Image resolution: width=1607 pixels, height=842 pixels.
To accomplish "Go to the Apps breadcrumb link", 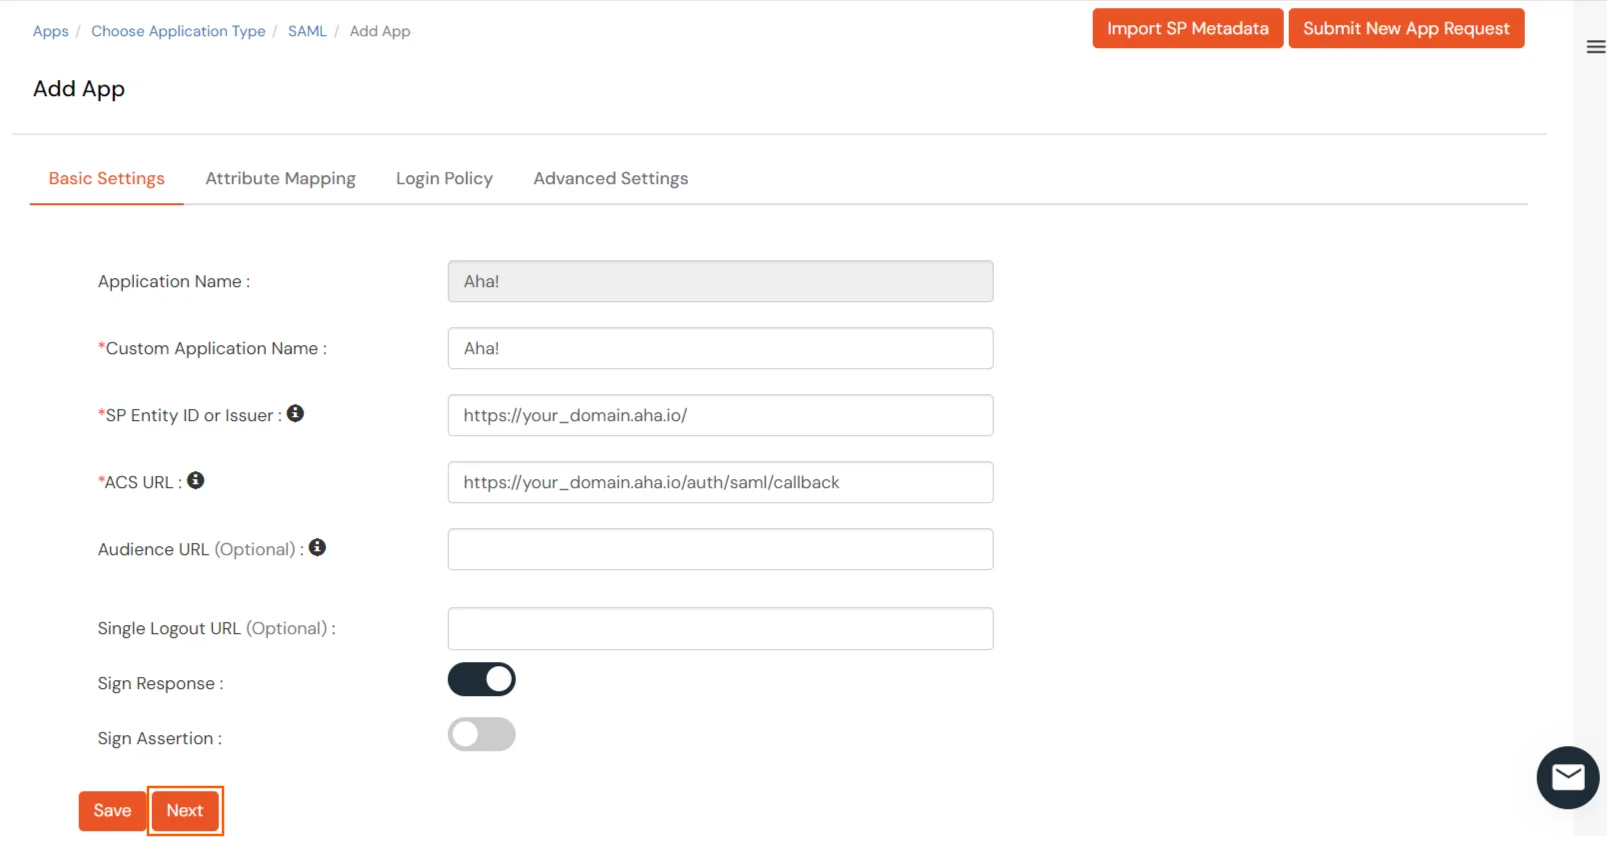I will click(x=51, y=31).
